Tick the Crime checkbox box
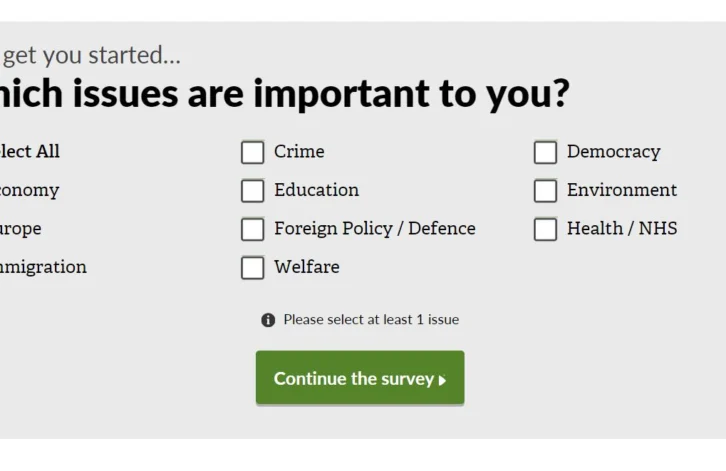 click(252, 152)
